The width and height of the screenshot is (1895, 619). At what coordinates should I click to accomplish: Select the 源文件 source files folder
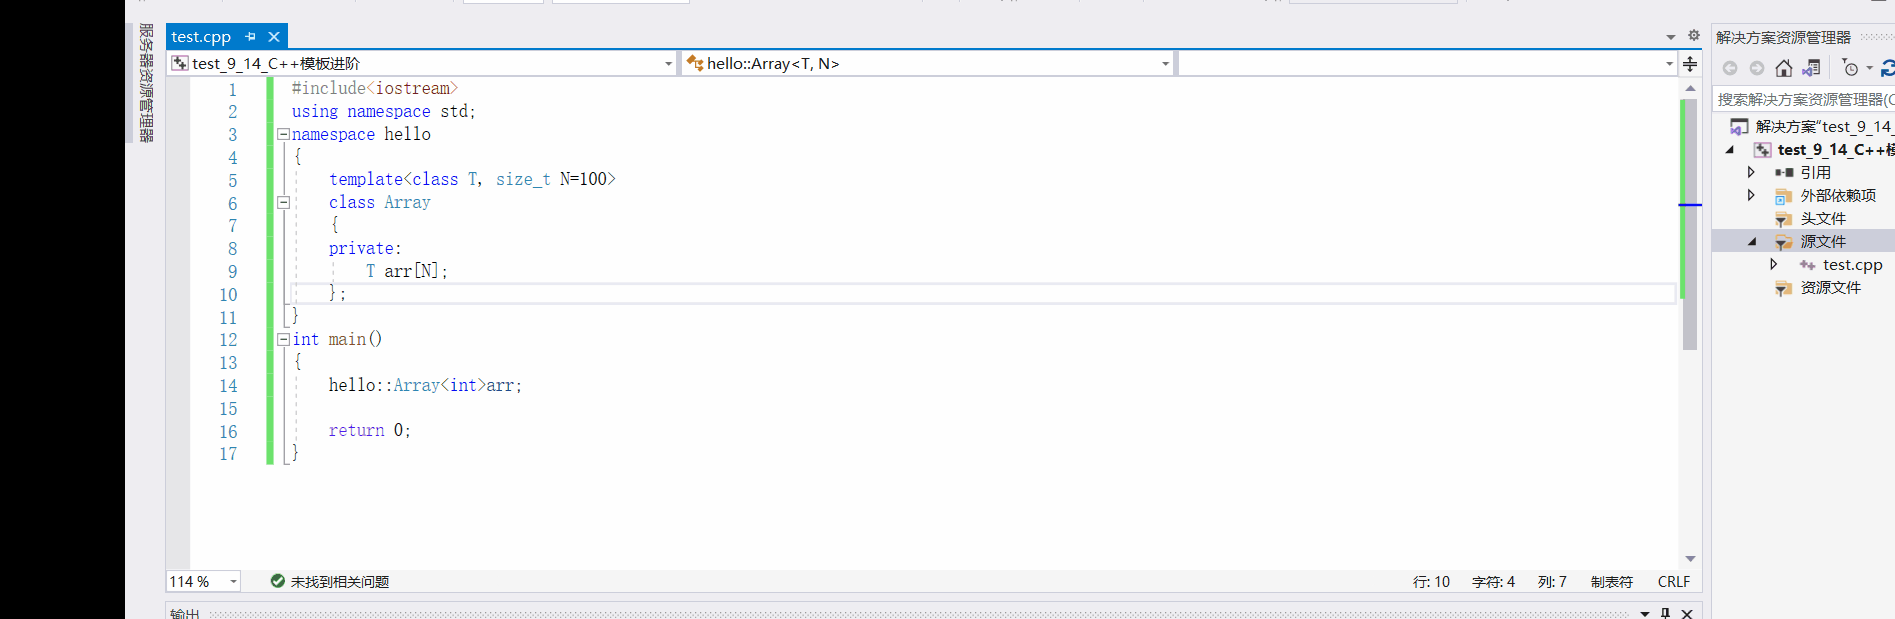pyautogui.click(x=1823, y=241)
